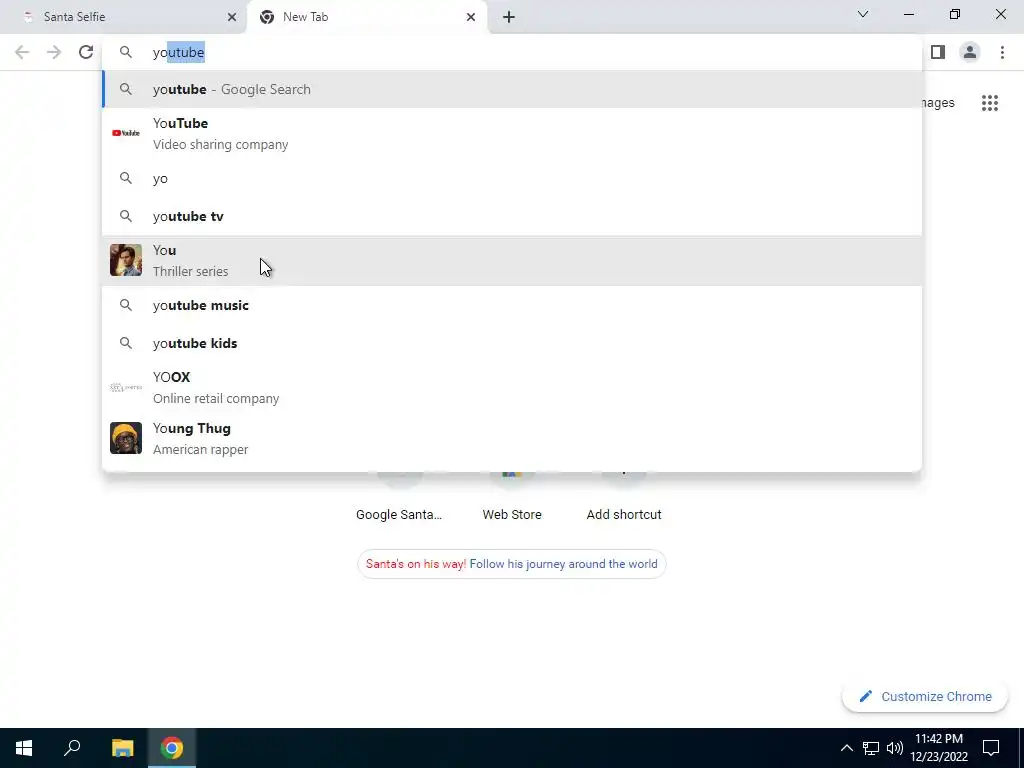Click the YouTube logo icon in suggestions
The width and height of the screenshot is (1024, 768).
coord(125,133)
